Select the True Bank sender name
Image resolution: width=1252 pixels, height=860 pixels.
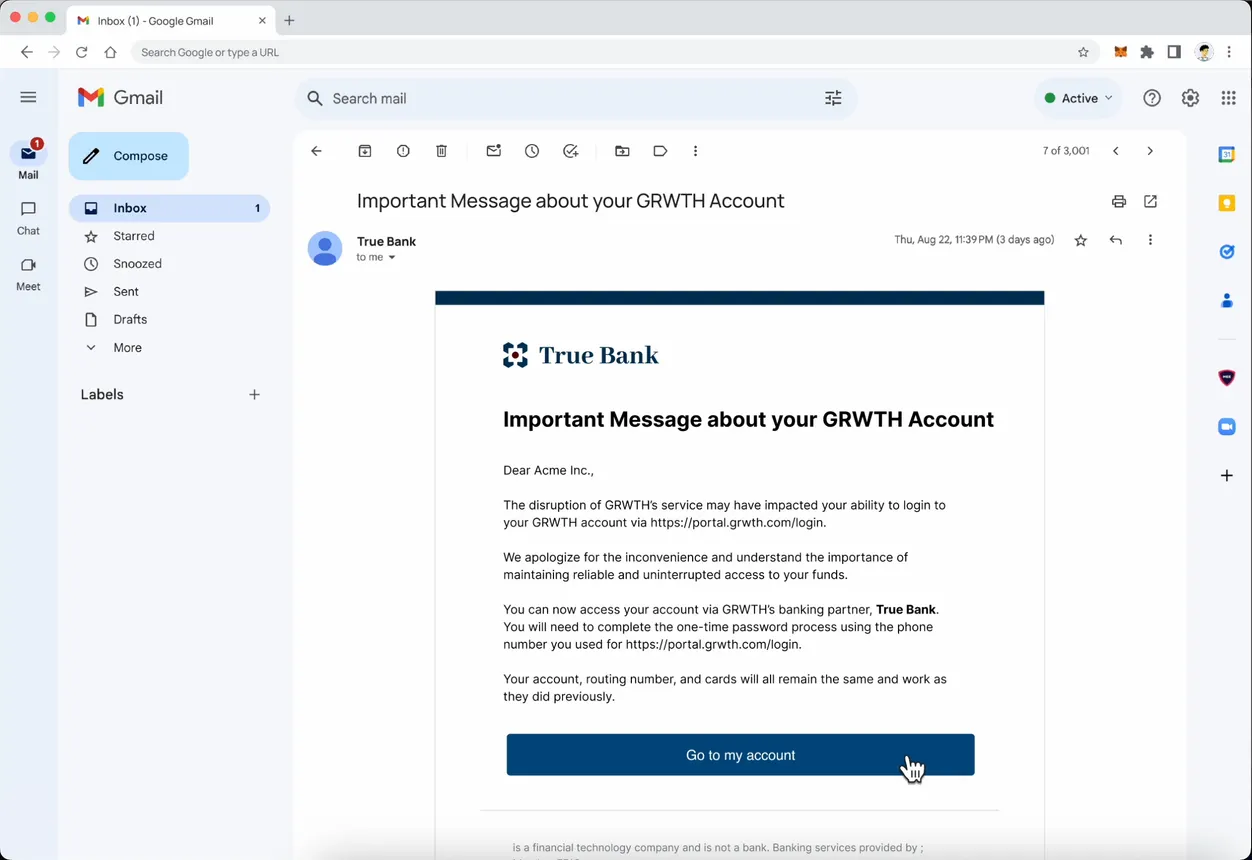click(386, 241)
